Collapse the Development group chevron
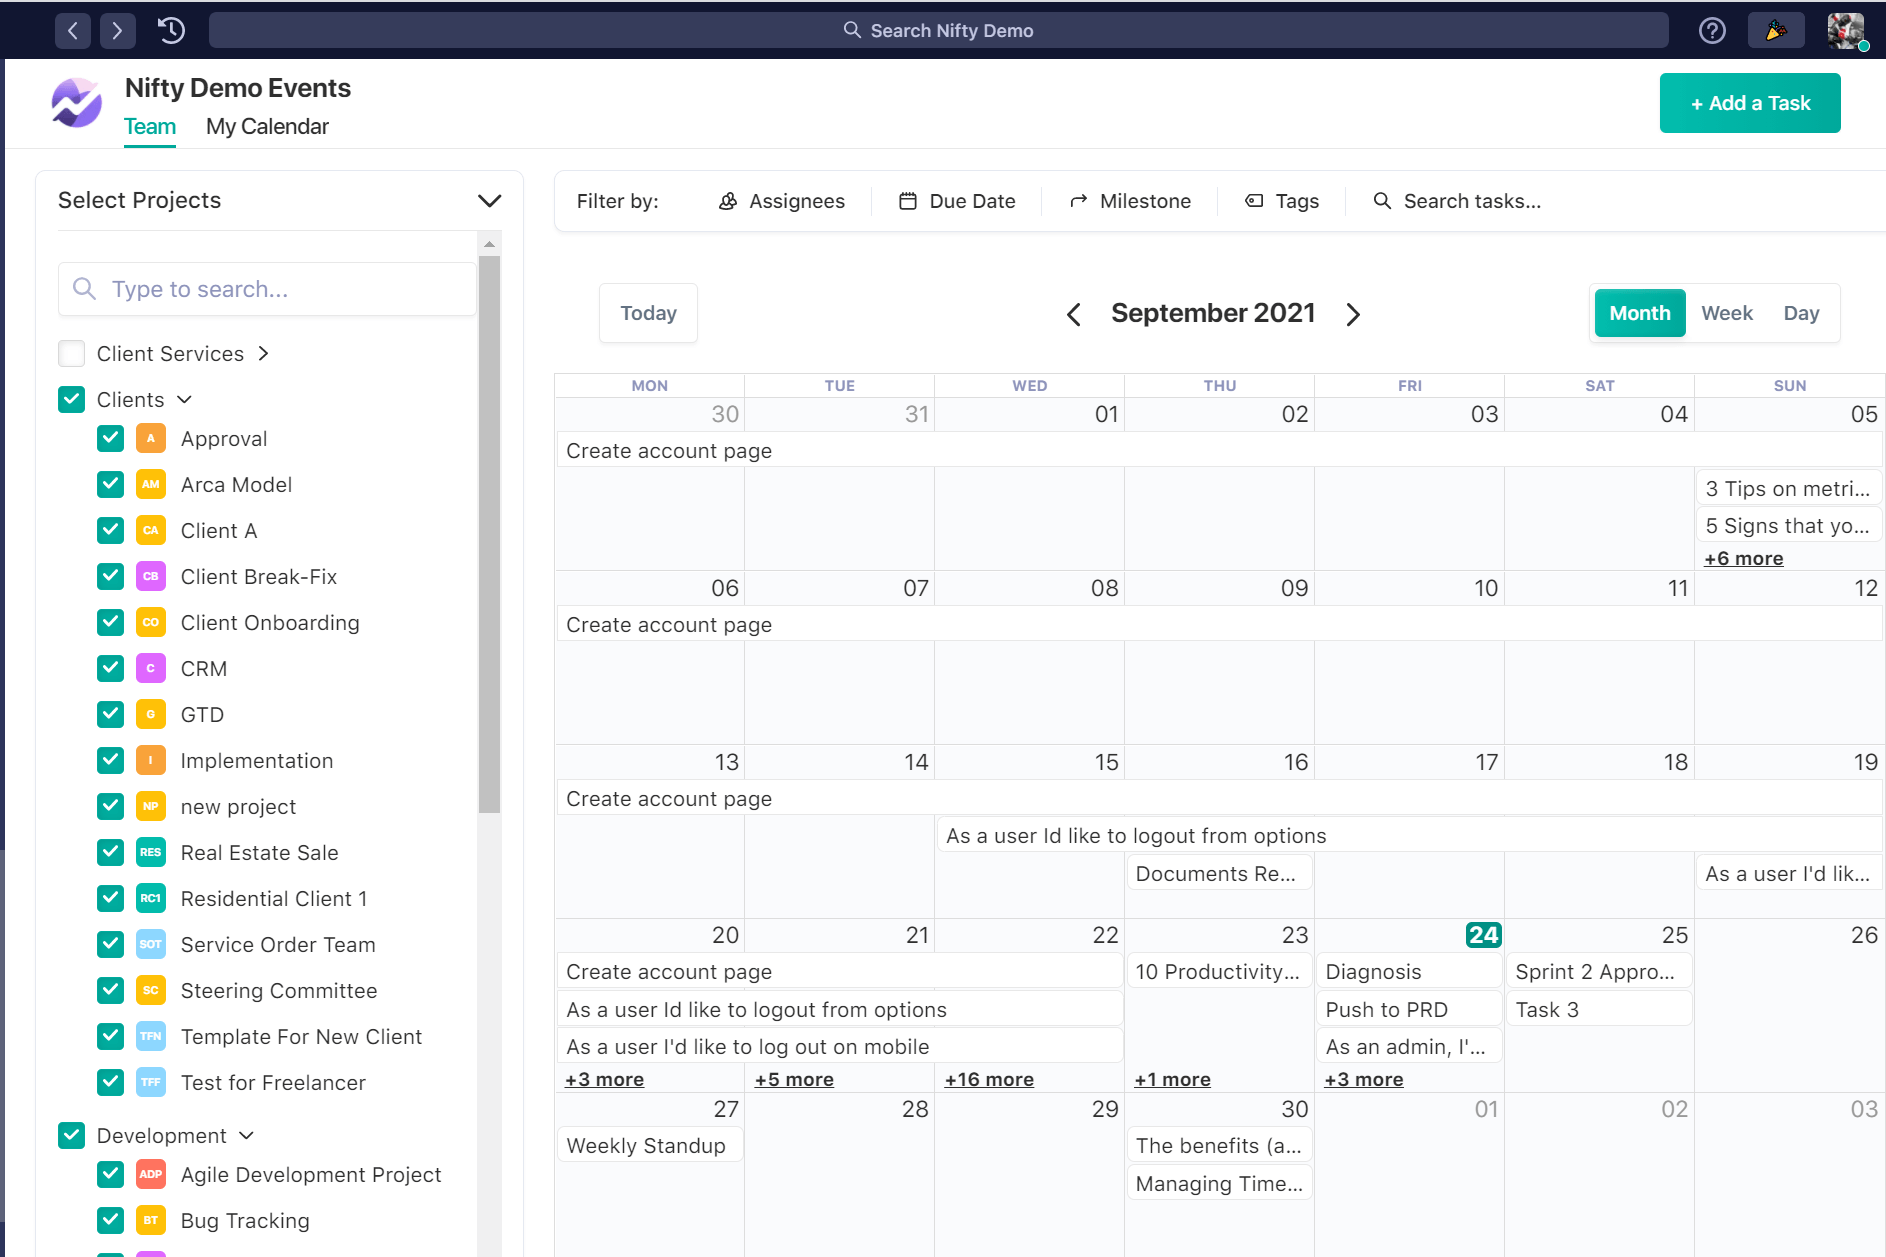This screenshot has height=1257, width=1886. click(247, 1136)
